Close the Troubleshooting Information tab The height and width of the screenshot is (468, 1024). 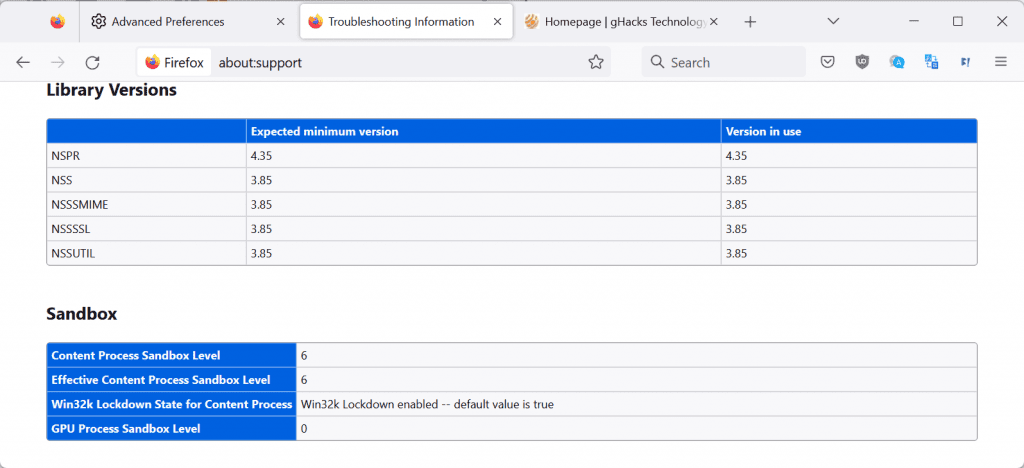497,22
